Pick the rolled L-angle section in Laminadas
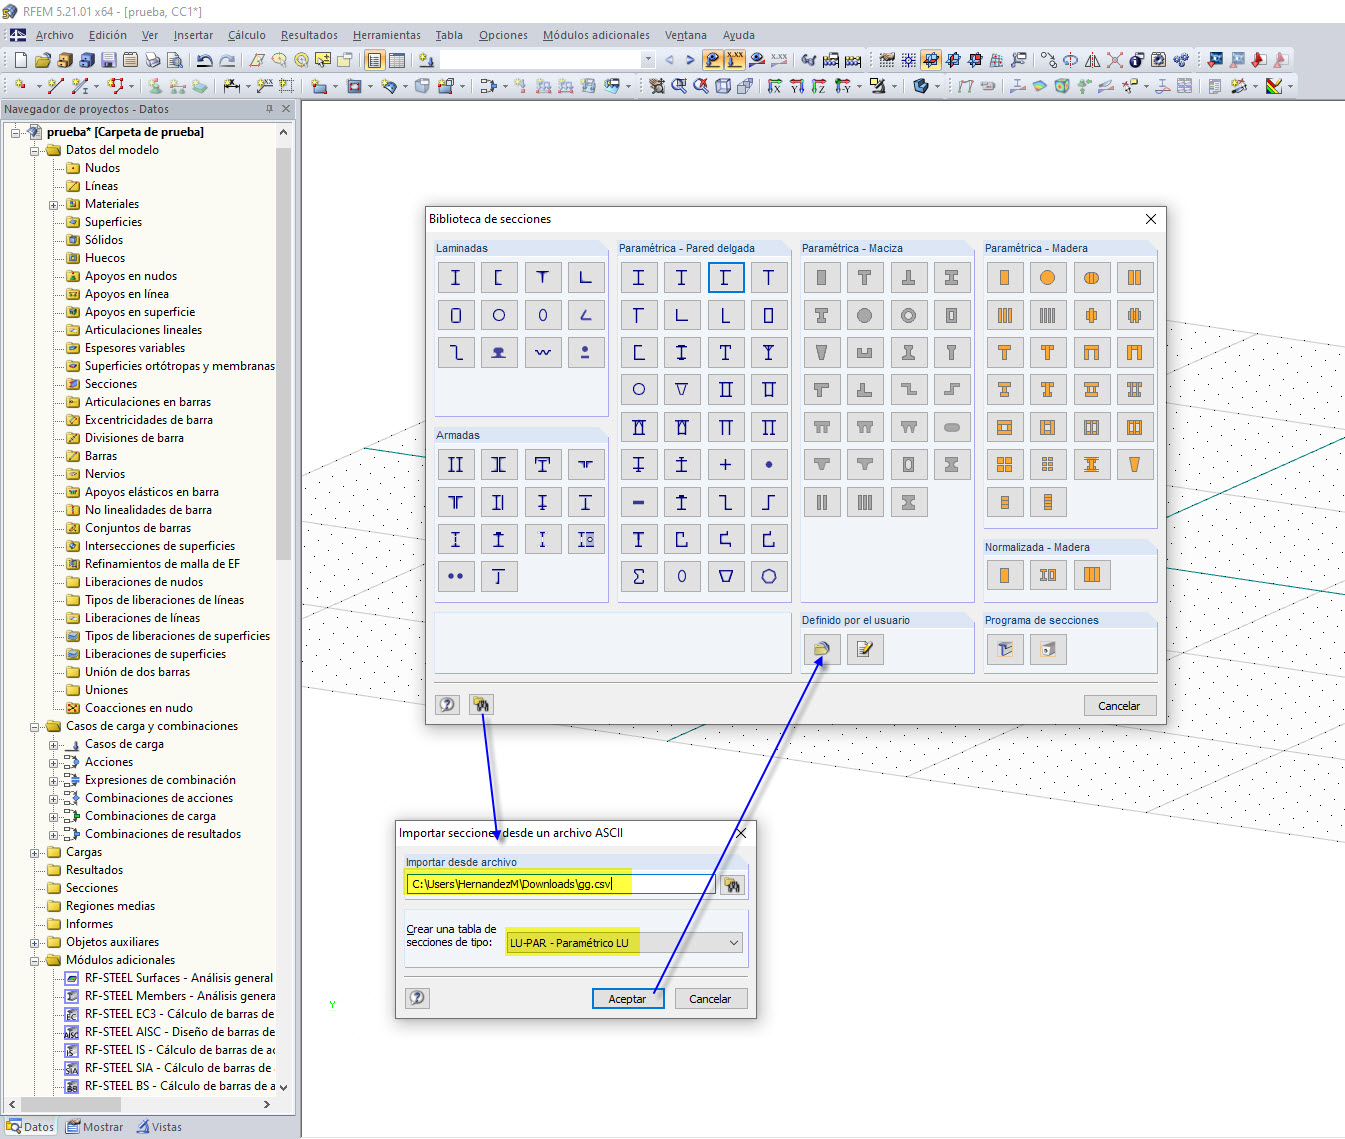1345x1139 pixels. (585, 278)
